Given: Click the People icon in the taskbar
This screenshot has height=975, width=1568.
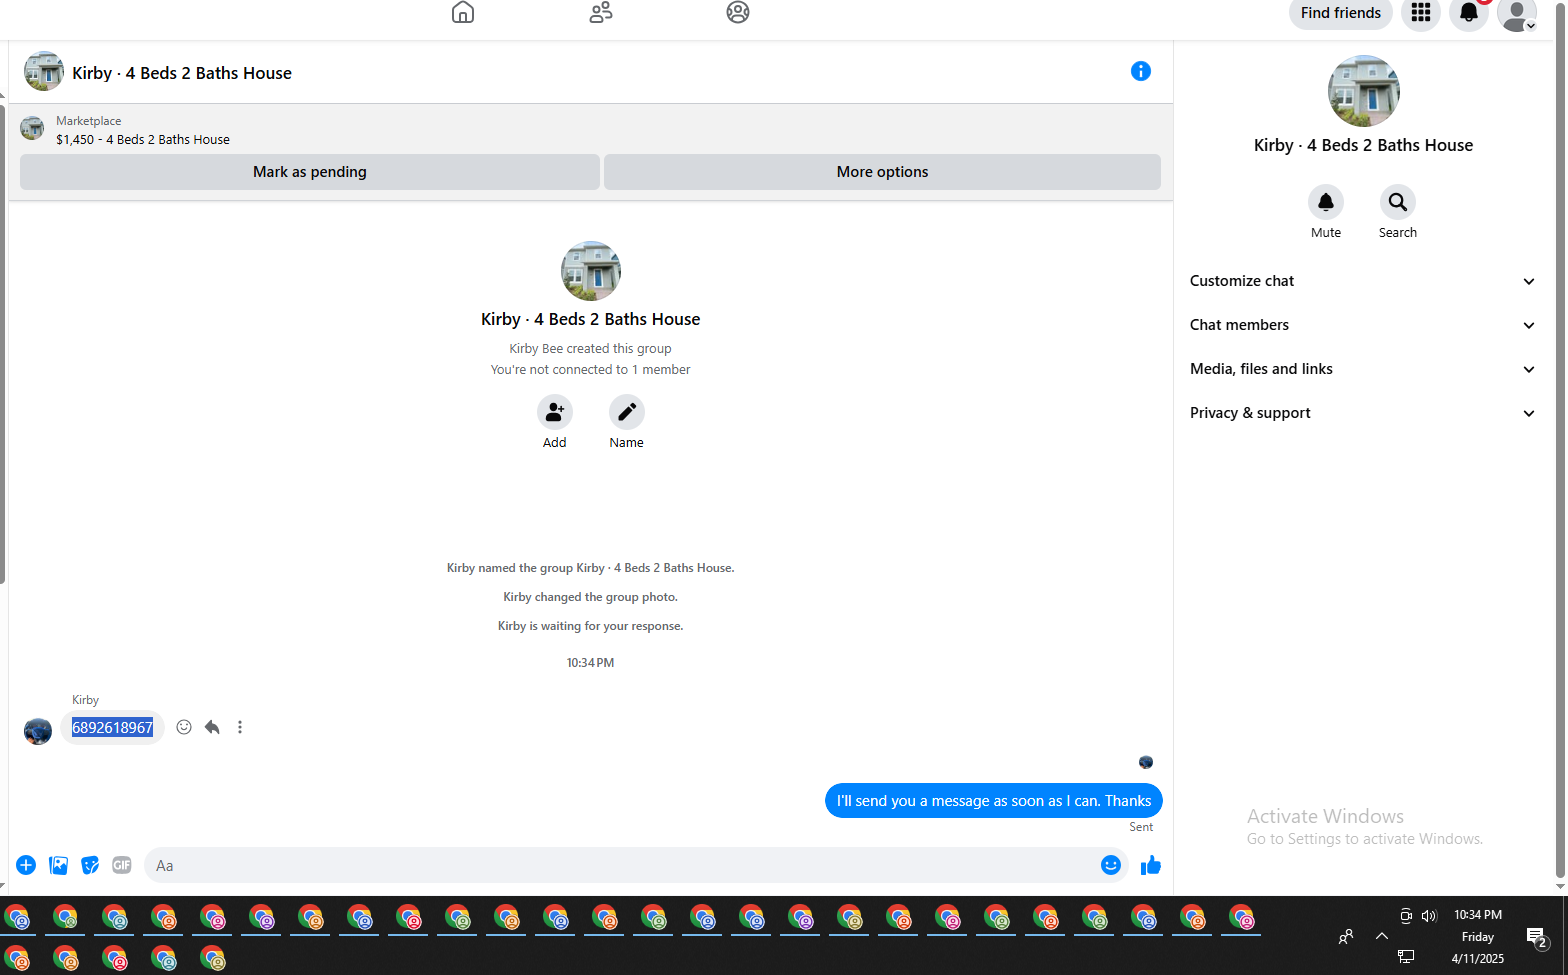Looking at the screenshot, I should click(1346, 937).
